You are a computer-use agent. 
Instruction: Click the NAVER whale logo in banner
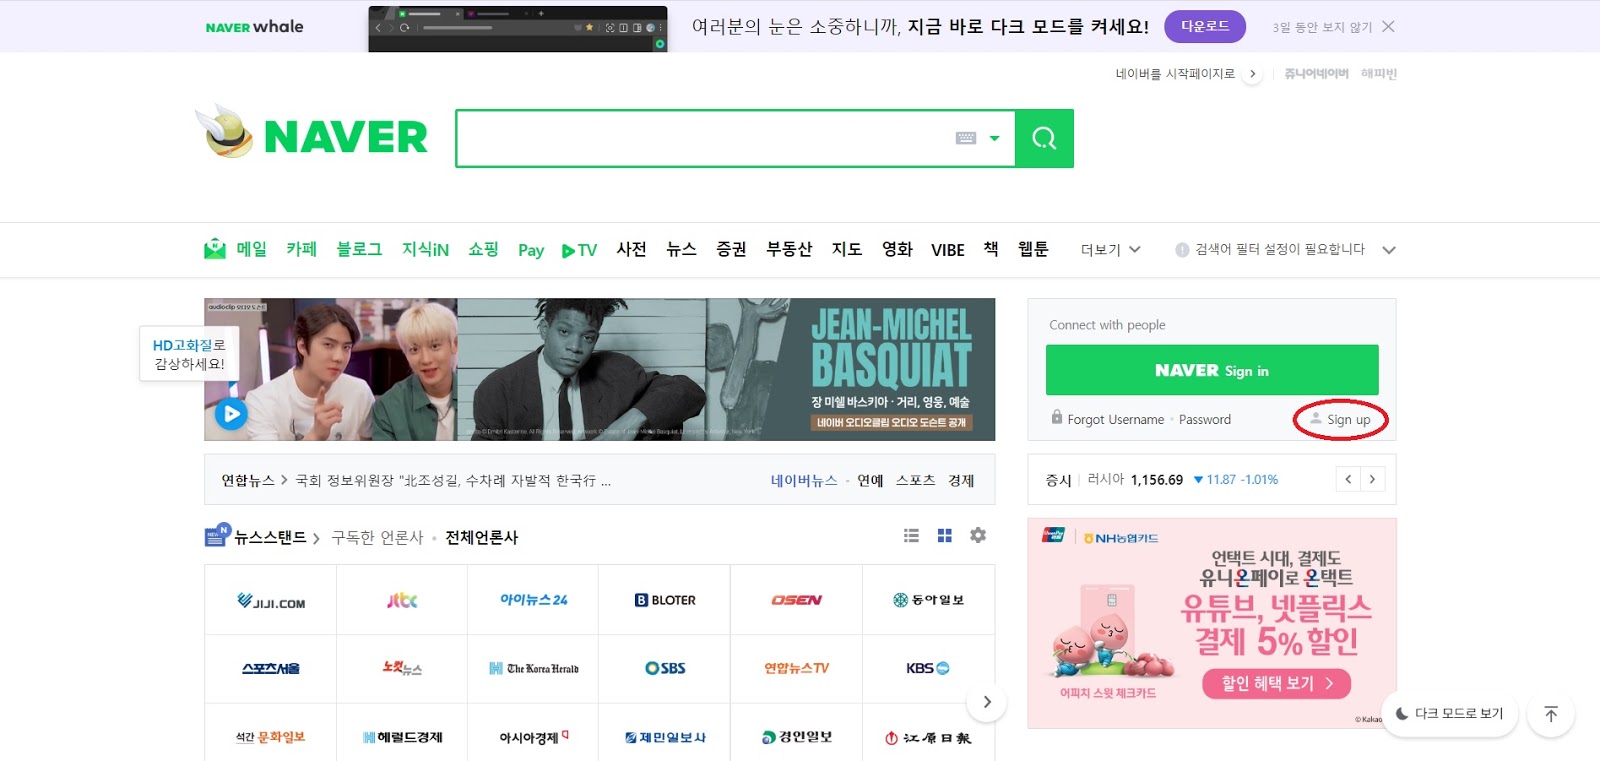254,27
